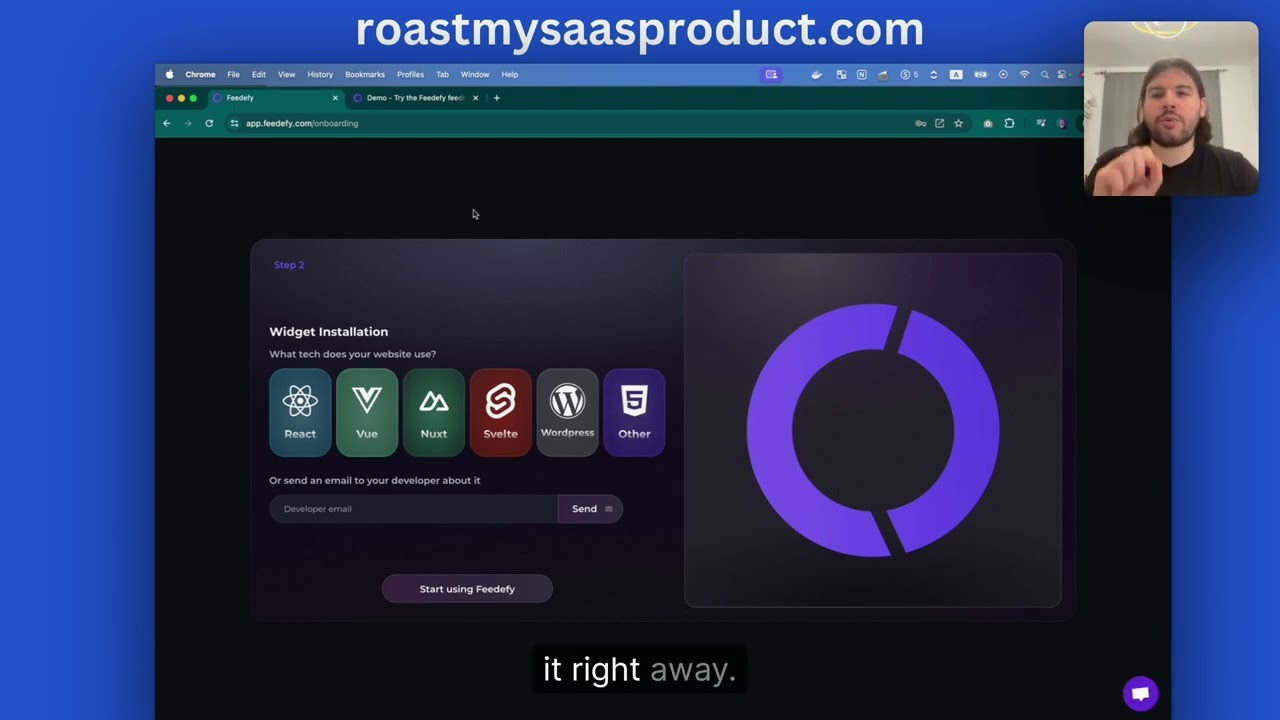
Task: Close the Feedefy tab
Action: click(x=335, y=98)
